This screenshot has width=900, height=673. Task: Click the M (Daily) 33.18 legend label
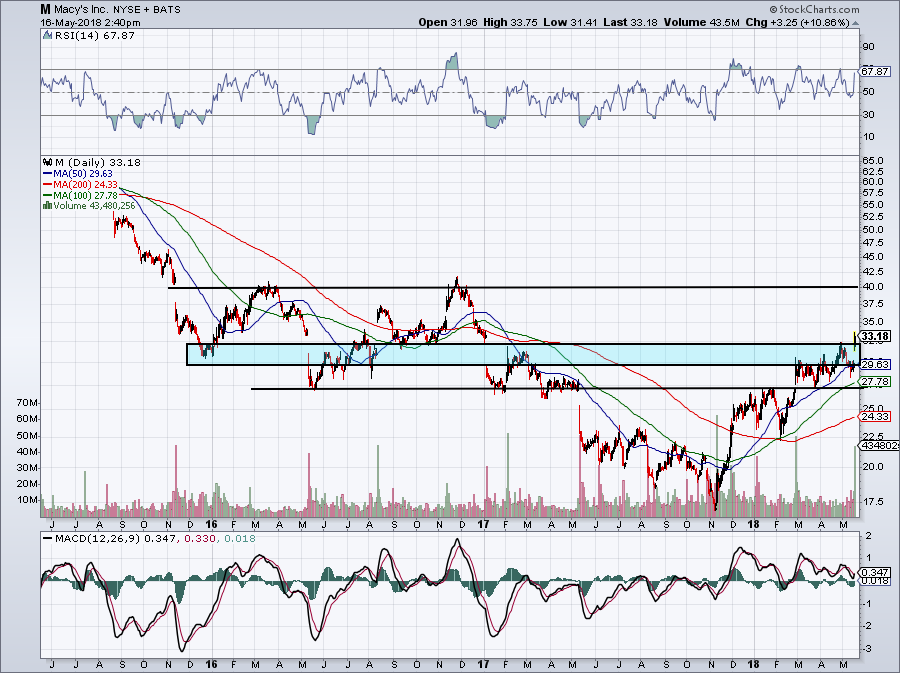(98, 162)
